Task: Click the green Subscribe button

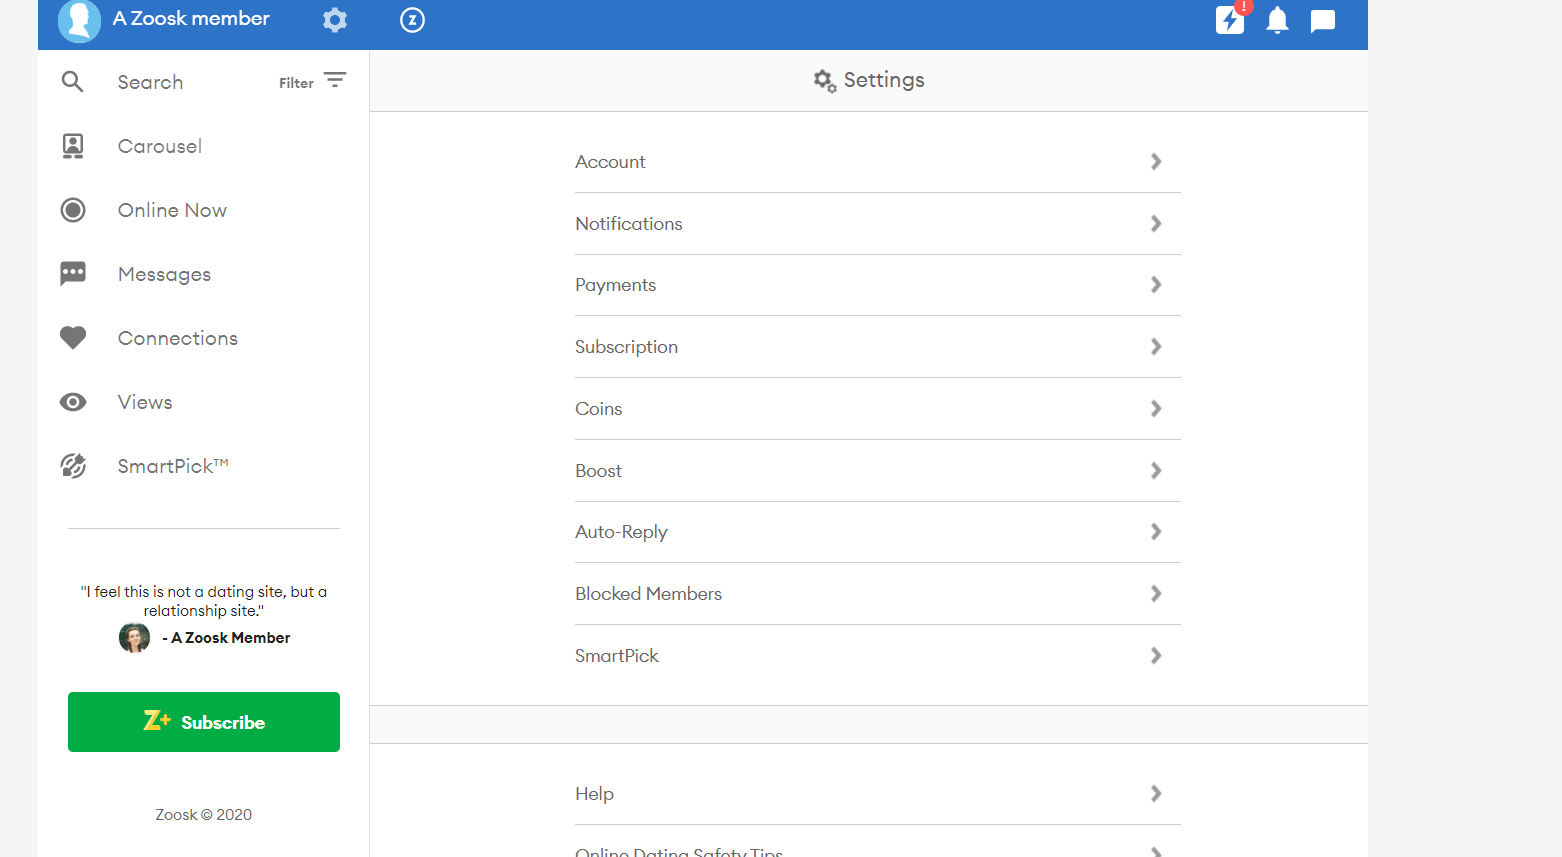Action: click(204, 722)
